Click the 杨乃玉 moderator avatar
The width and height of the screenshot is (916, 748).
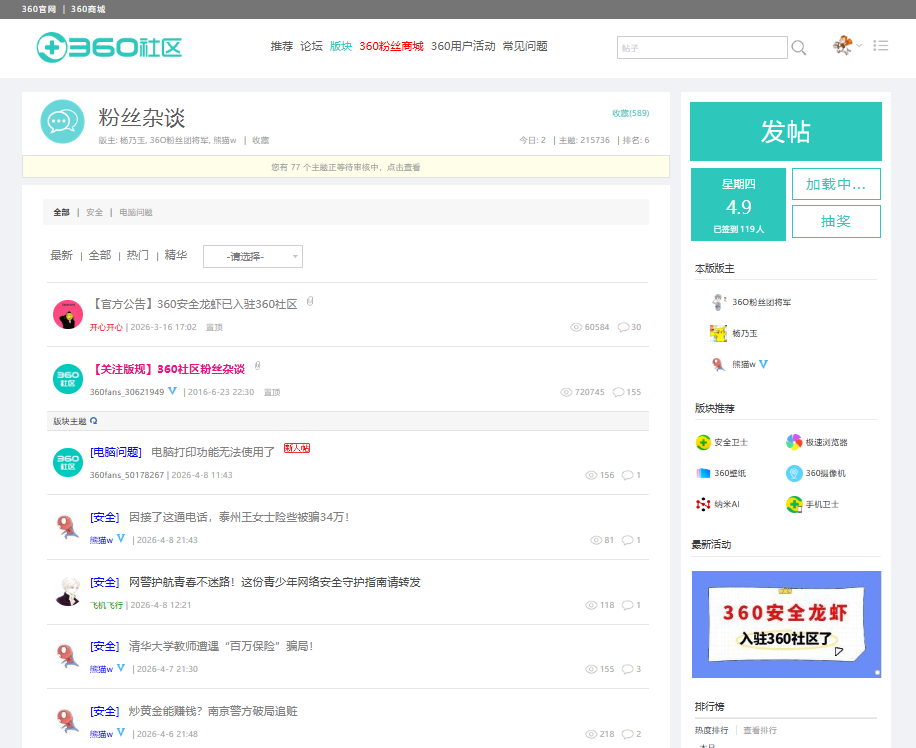(718, 333)
